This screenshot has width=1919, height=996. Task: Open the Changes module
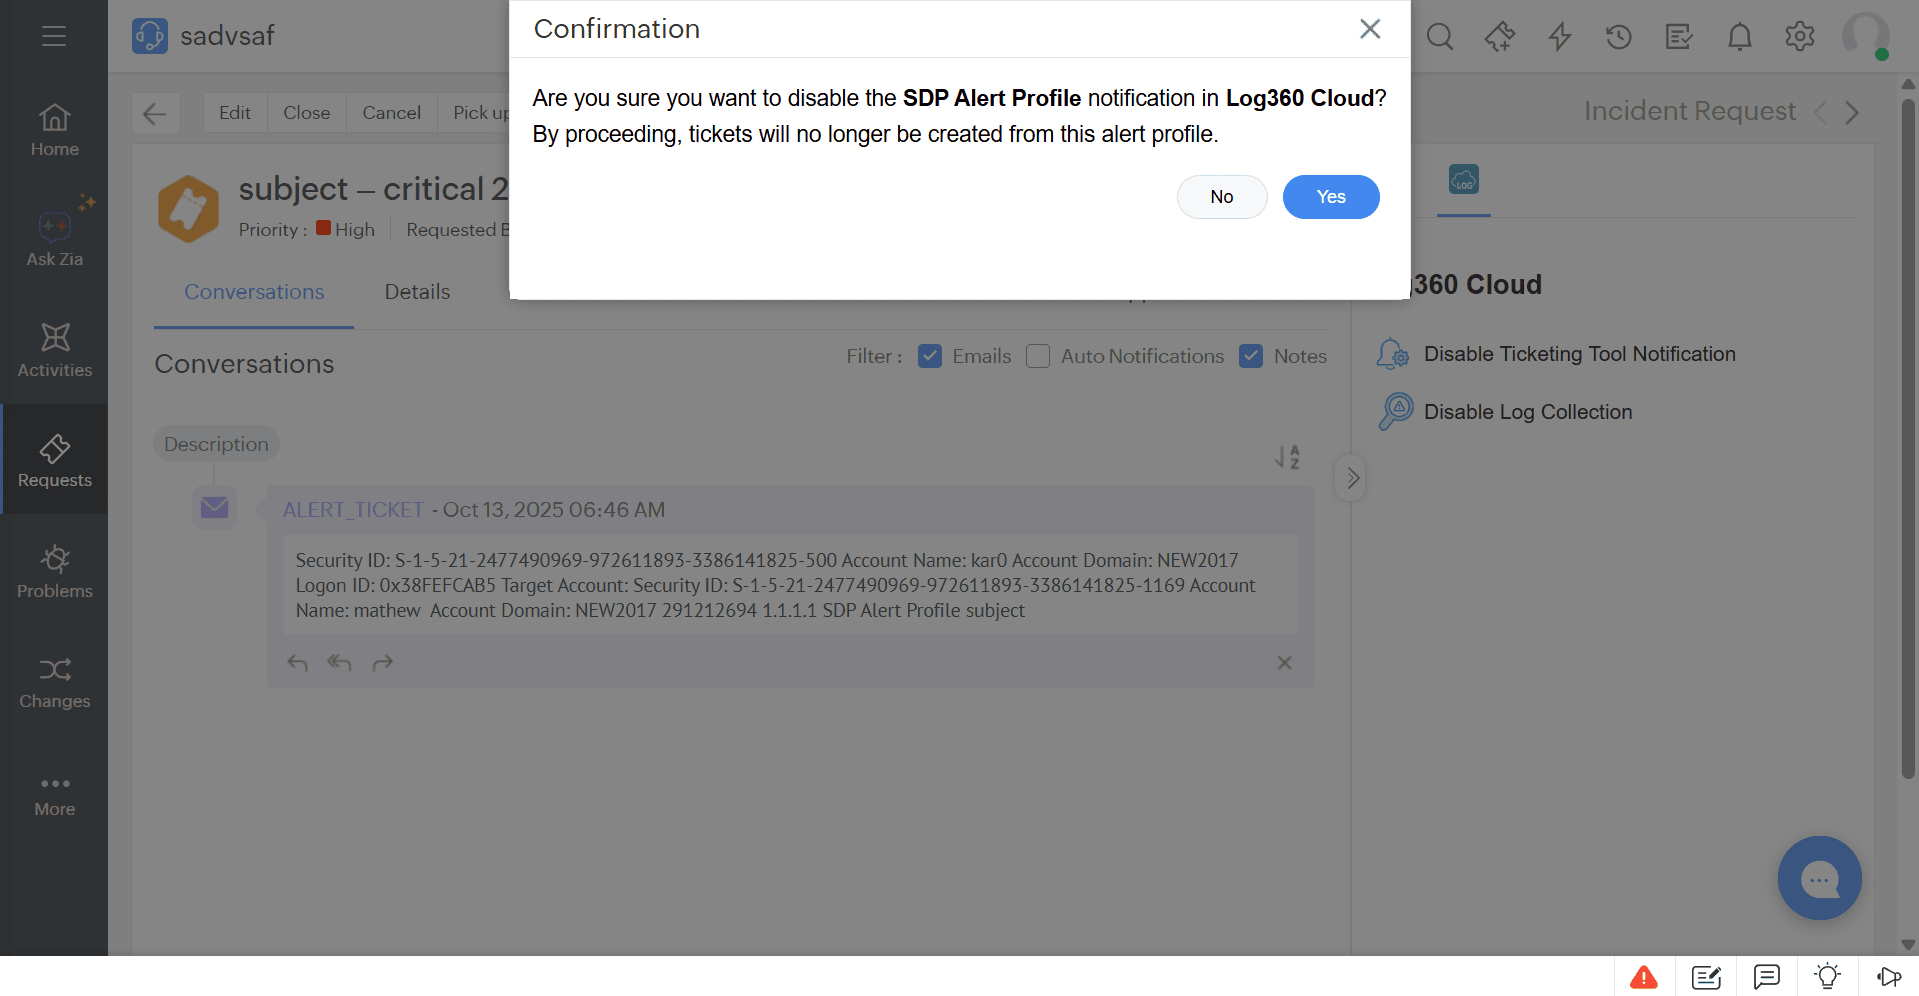[x=55, y=680]
